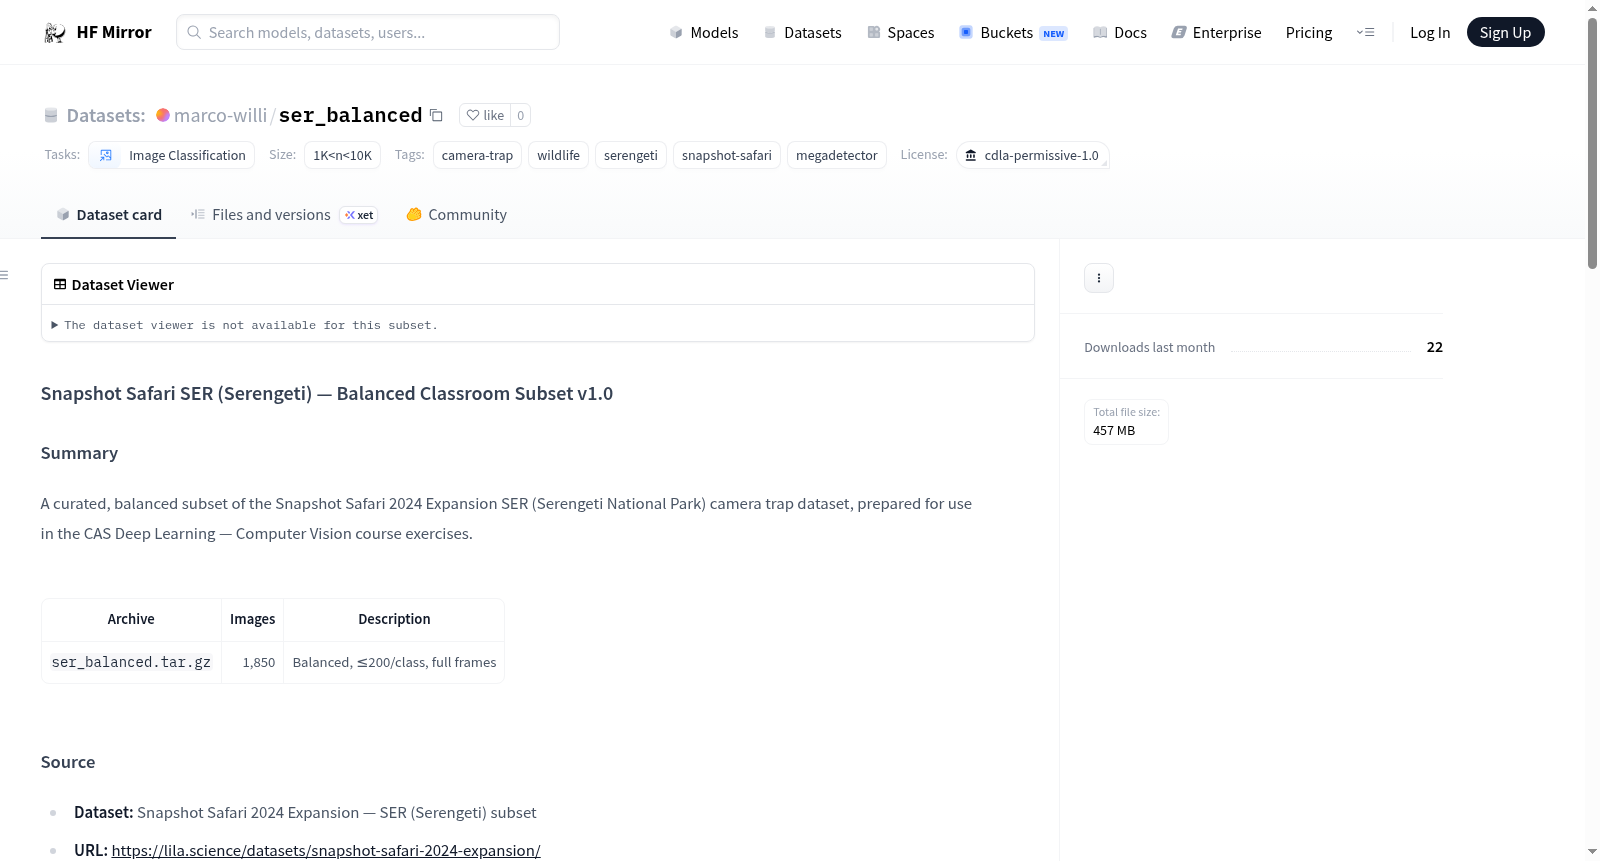Like the ser_balanced dataset

coord(485,115)
